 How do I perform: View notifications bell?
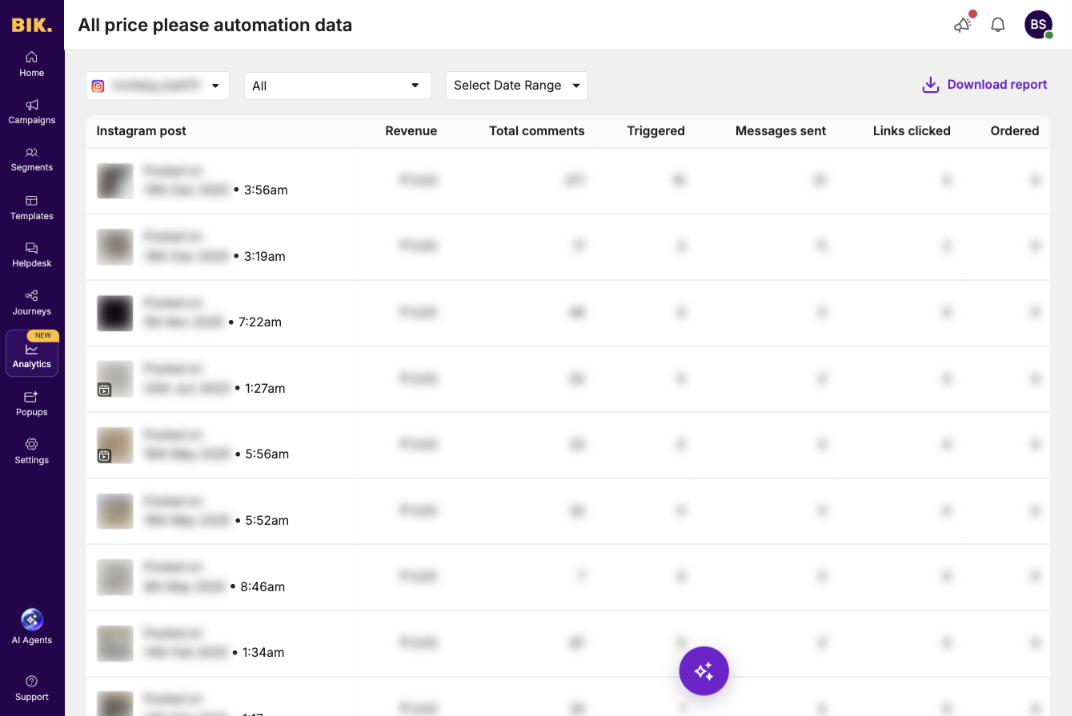click(x=998, y=25)
